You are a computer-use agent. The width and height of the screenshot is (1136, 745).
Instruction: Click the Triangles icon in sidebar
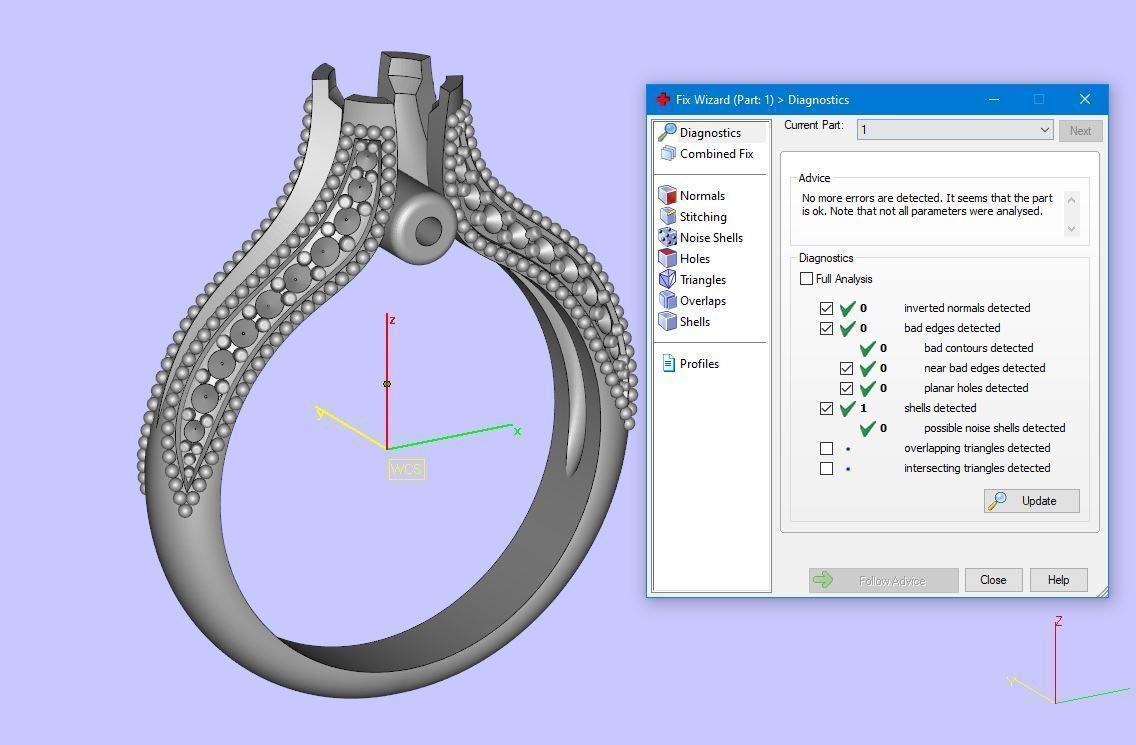tap(667, 279)
